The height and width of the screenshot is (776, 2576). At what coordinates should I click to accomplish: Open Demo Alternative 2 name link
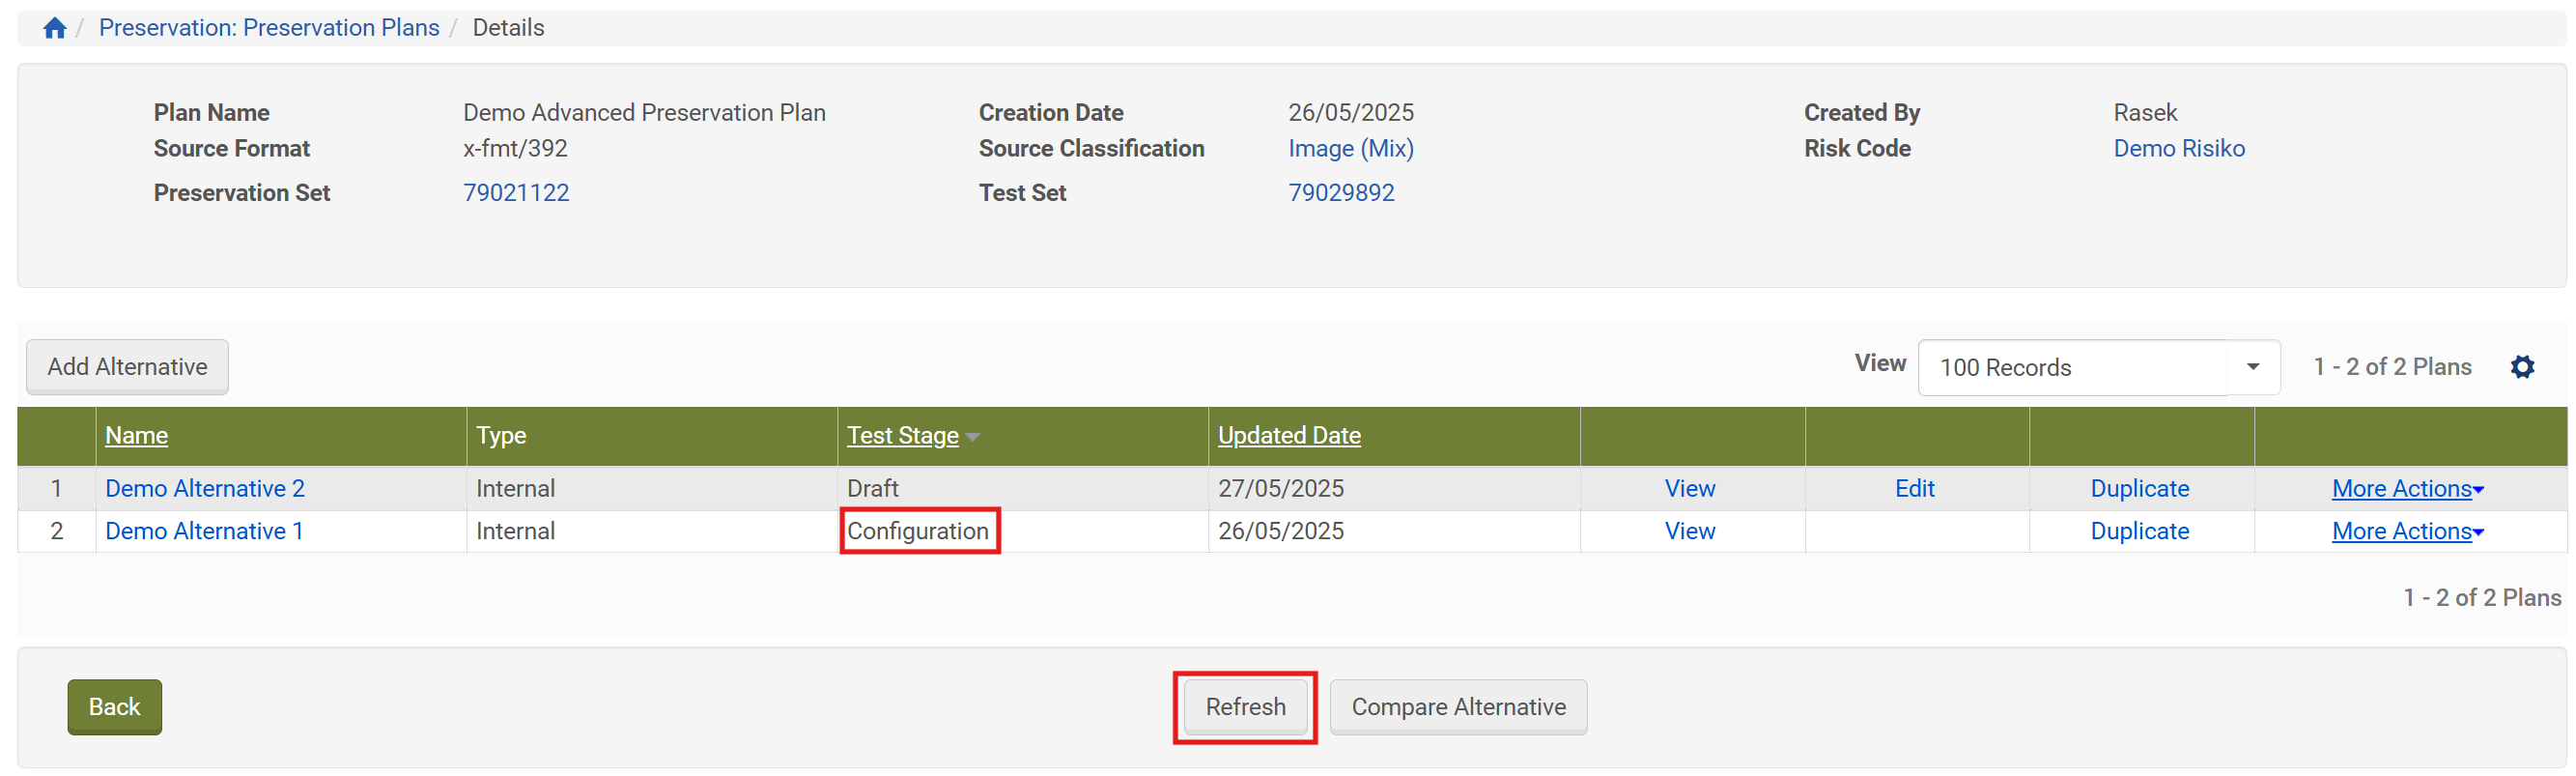point(205,489)
